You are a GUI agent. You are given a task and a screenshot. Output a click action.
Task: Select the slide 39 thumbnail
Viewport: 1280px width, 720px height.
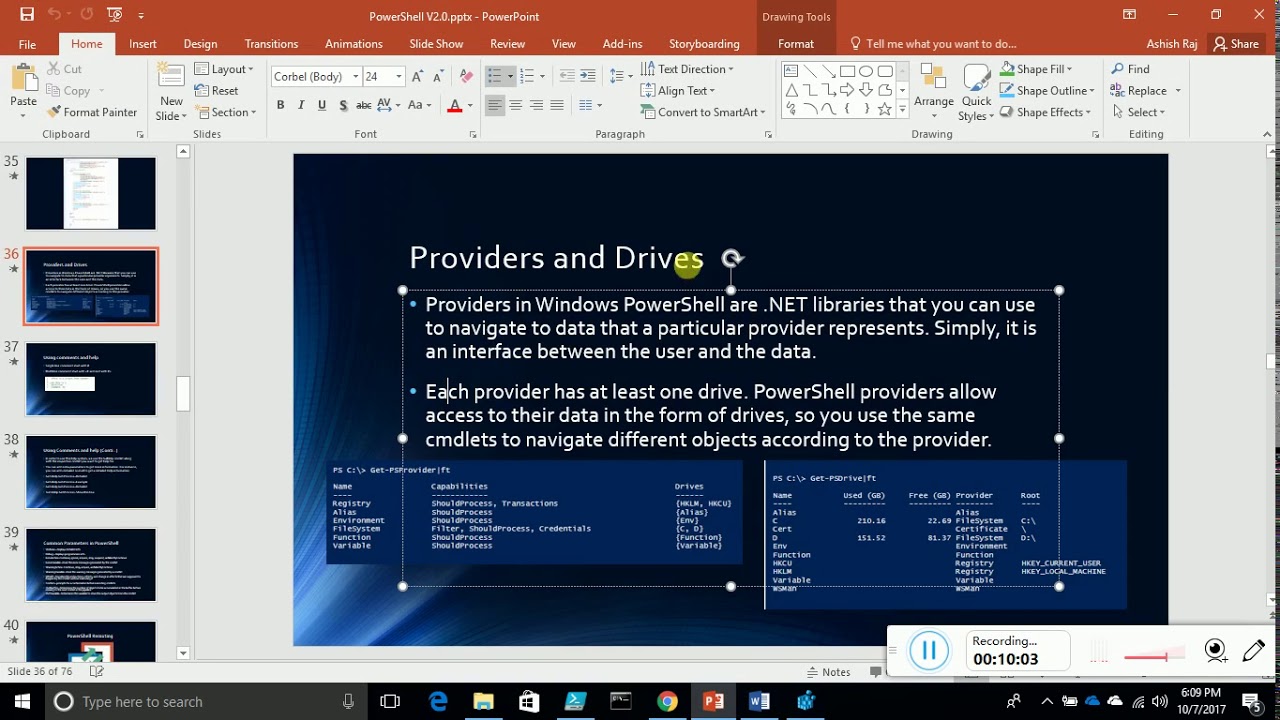pyautogui.click(x=91, y=565)
